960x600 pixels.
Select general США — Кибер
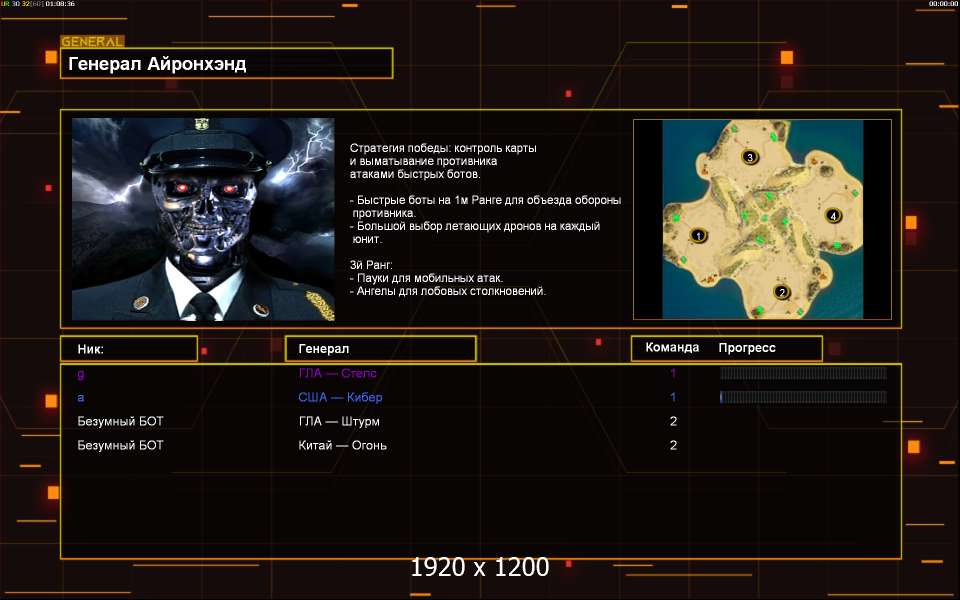point(340,397)
